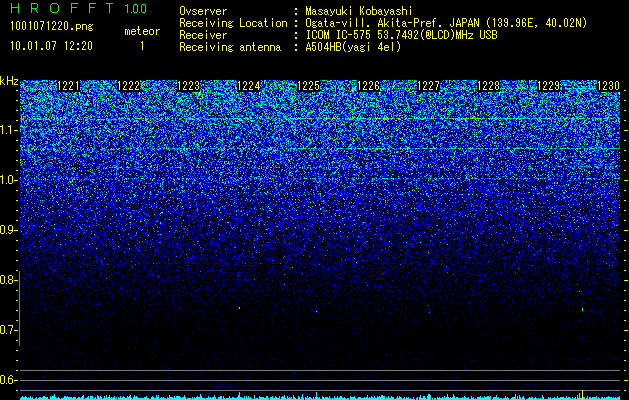Click the 1227 time marker
Image resolution: width=629 pixels, height=400 pixels.
(428, 86)
